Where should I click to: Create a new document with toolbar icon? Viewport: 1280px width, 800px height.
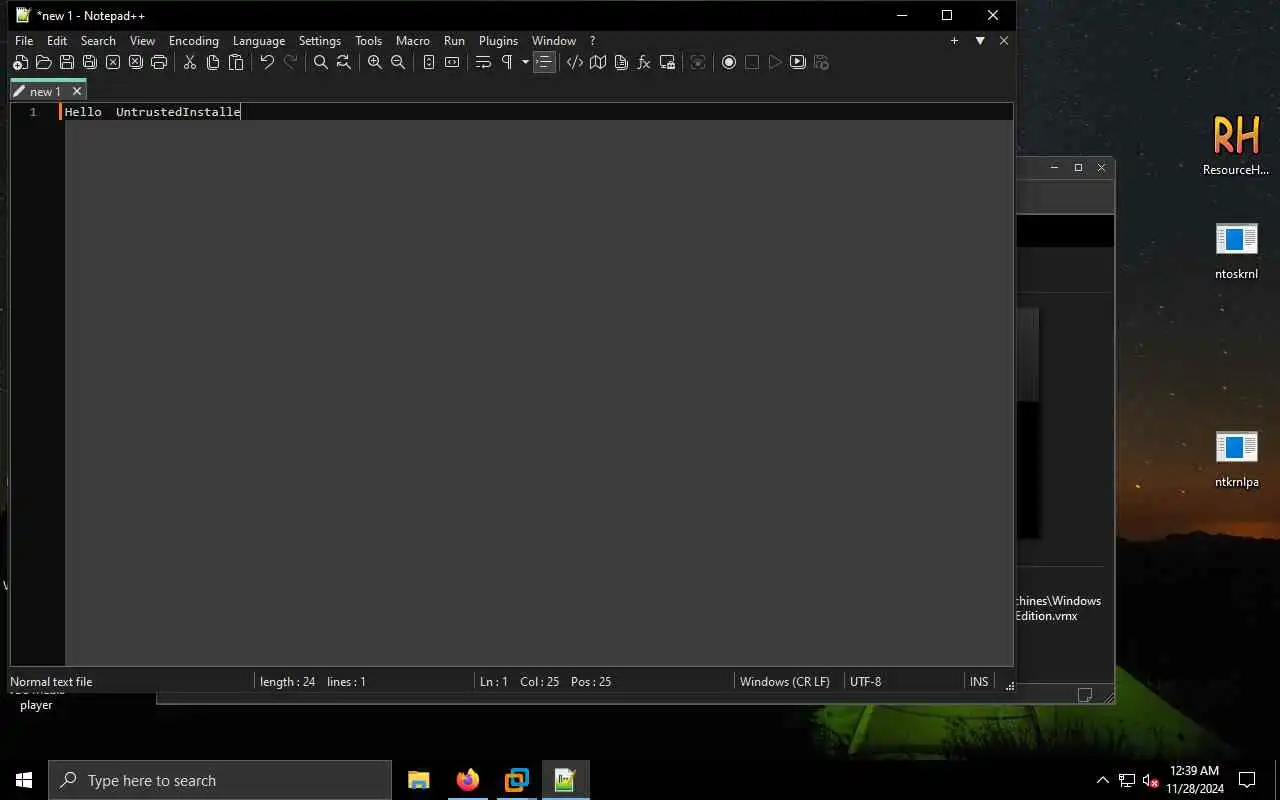[20, 62]
